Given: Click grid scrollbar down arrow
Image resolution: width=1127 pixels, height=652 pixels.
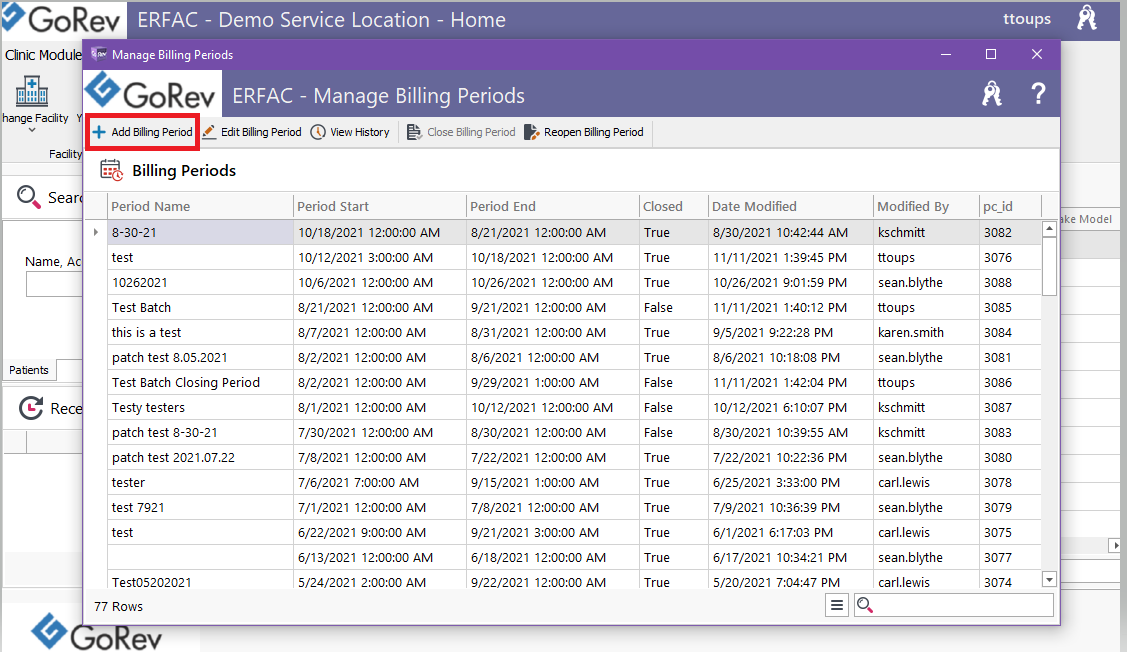Looking at the screenshot, I should pyautogui.click(x=1049, y=579).
